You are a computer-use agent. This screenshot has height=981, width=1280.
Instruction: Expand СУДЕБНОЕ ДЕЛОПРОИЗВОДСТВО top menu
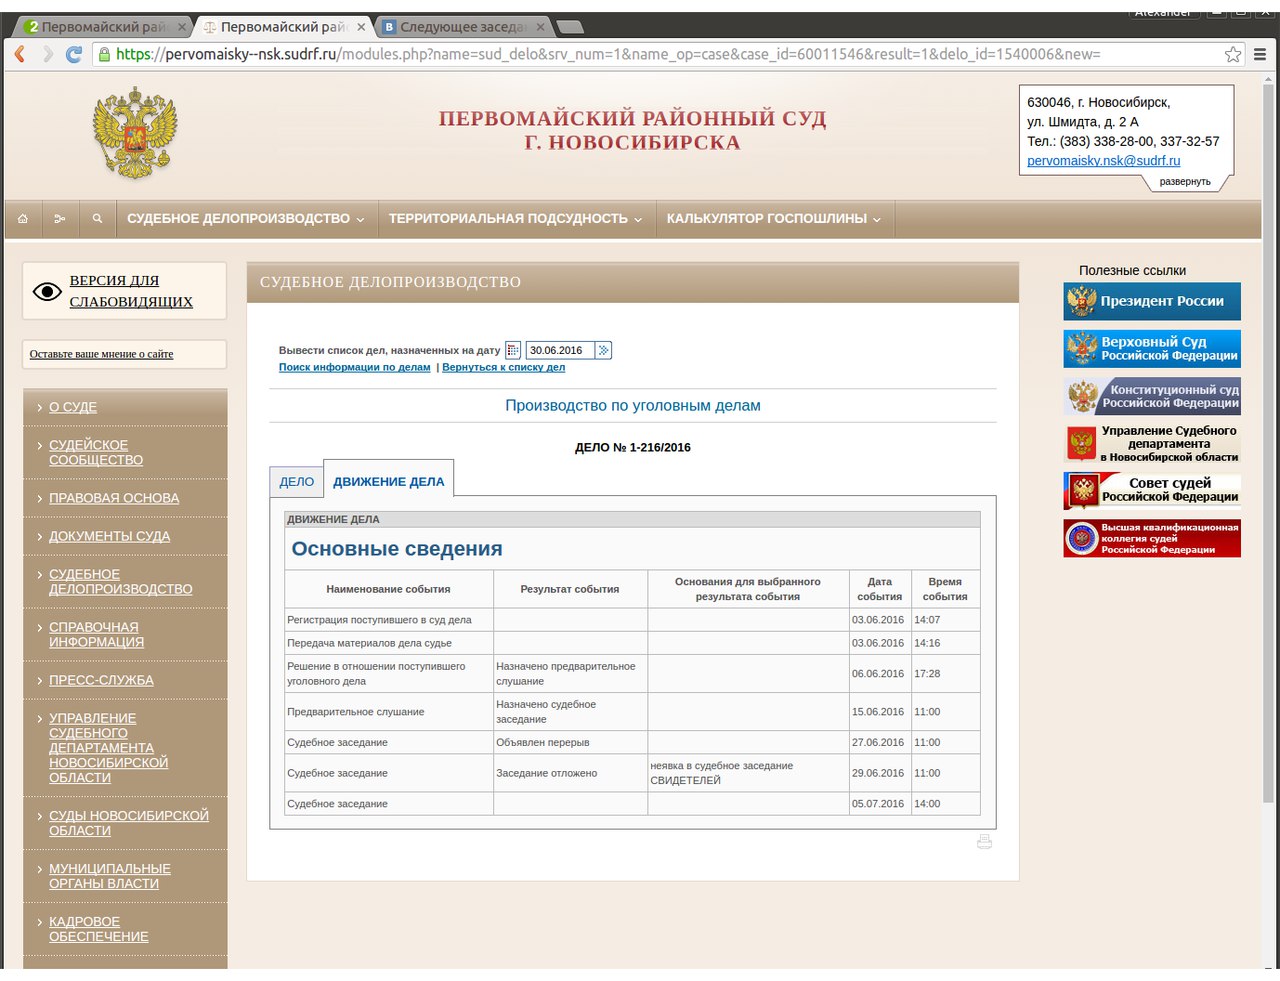point(246,218)
